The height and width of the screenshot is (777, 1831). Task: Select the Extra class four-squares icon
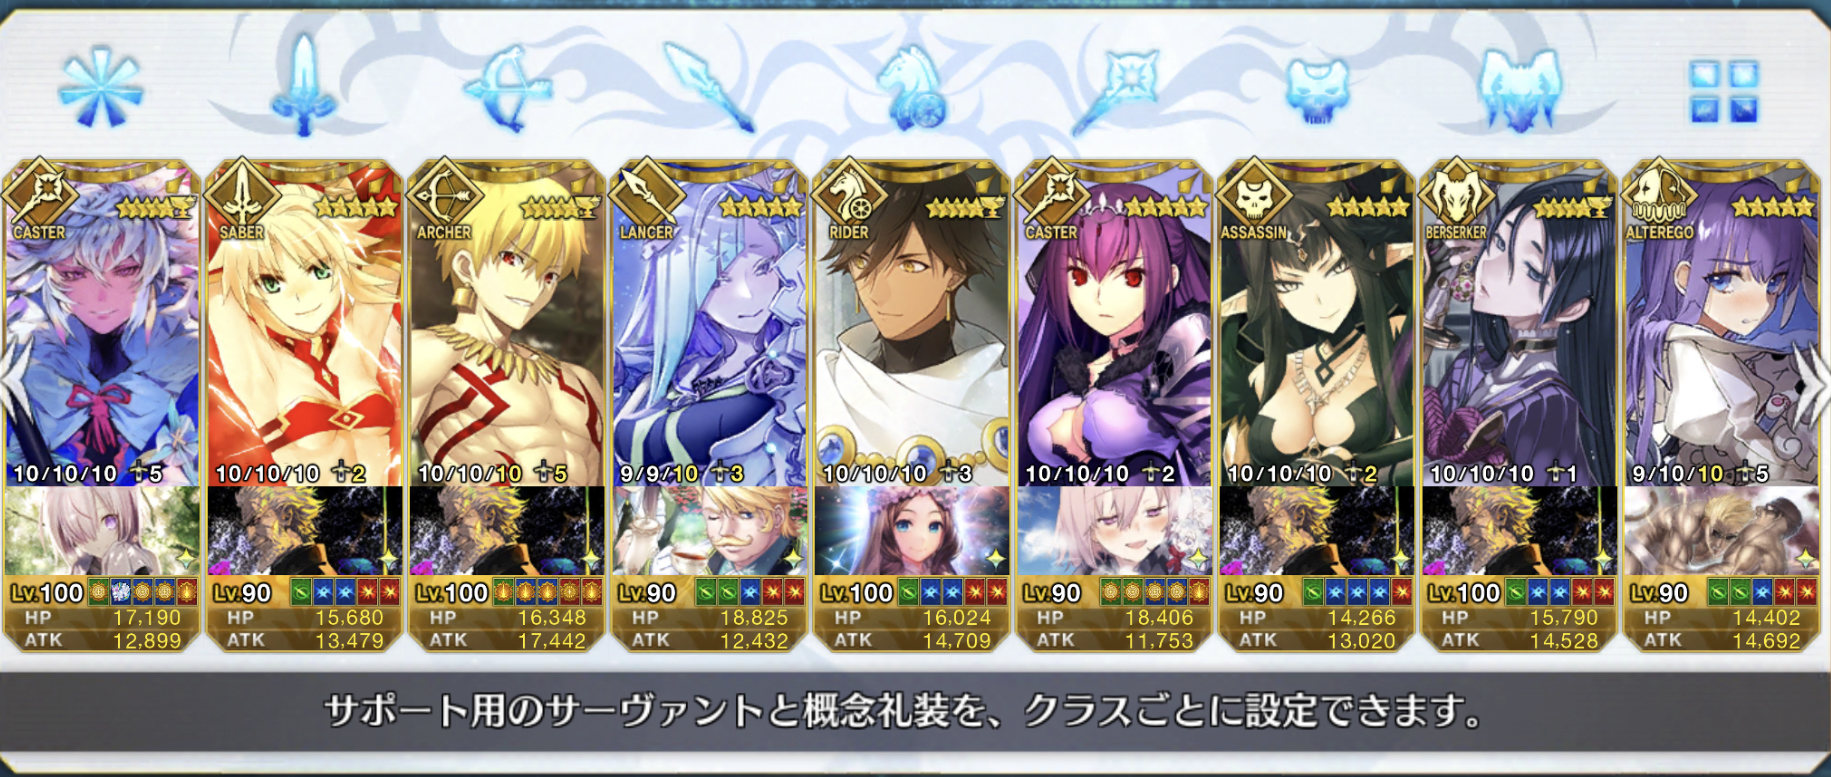[1723, 91]
